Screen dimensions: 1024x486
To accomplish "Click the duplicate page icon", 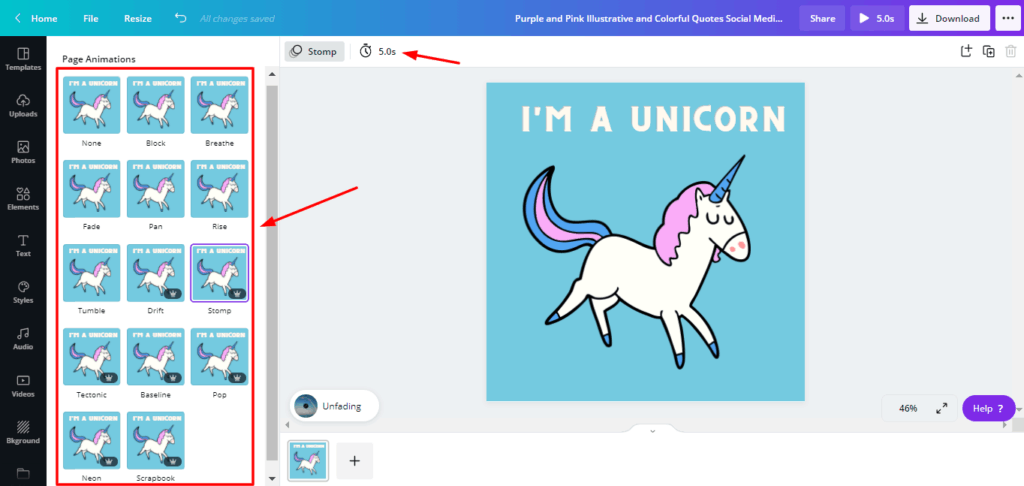I will (x=989, y=51).
